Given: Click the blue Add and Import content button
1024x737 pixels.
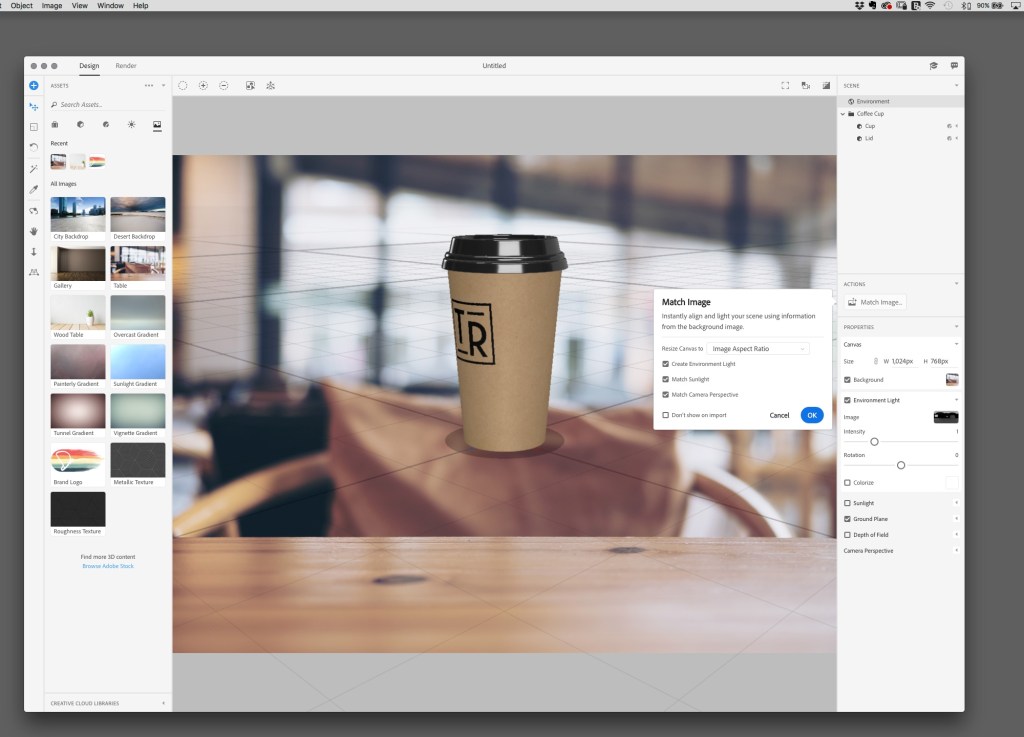Looking at the screenshot, I should tap(34, 86).
